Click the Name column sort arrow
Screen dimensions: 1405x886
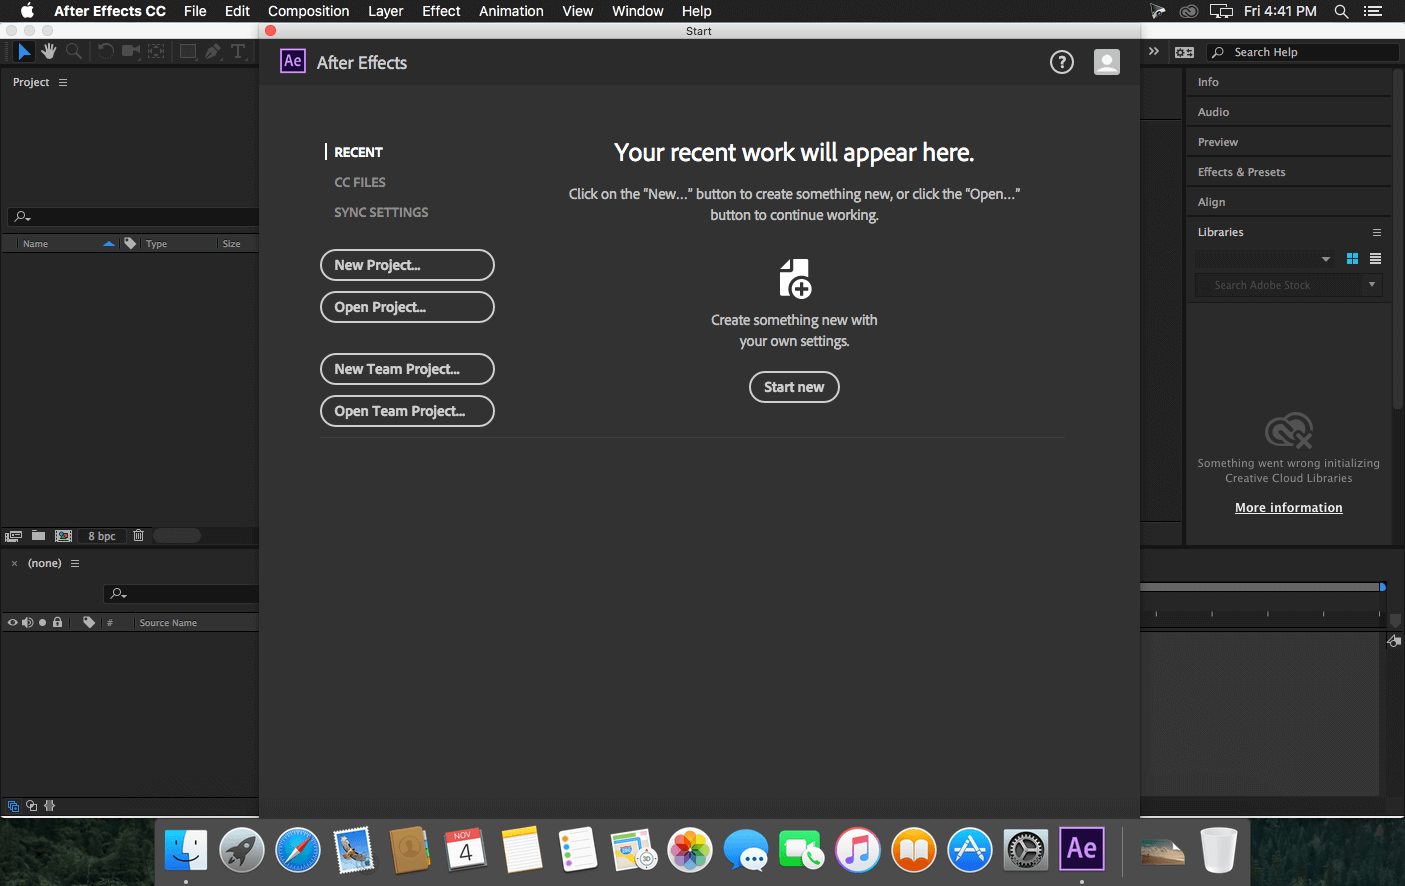click(109, 243)
